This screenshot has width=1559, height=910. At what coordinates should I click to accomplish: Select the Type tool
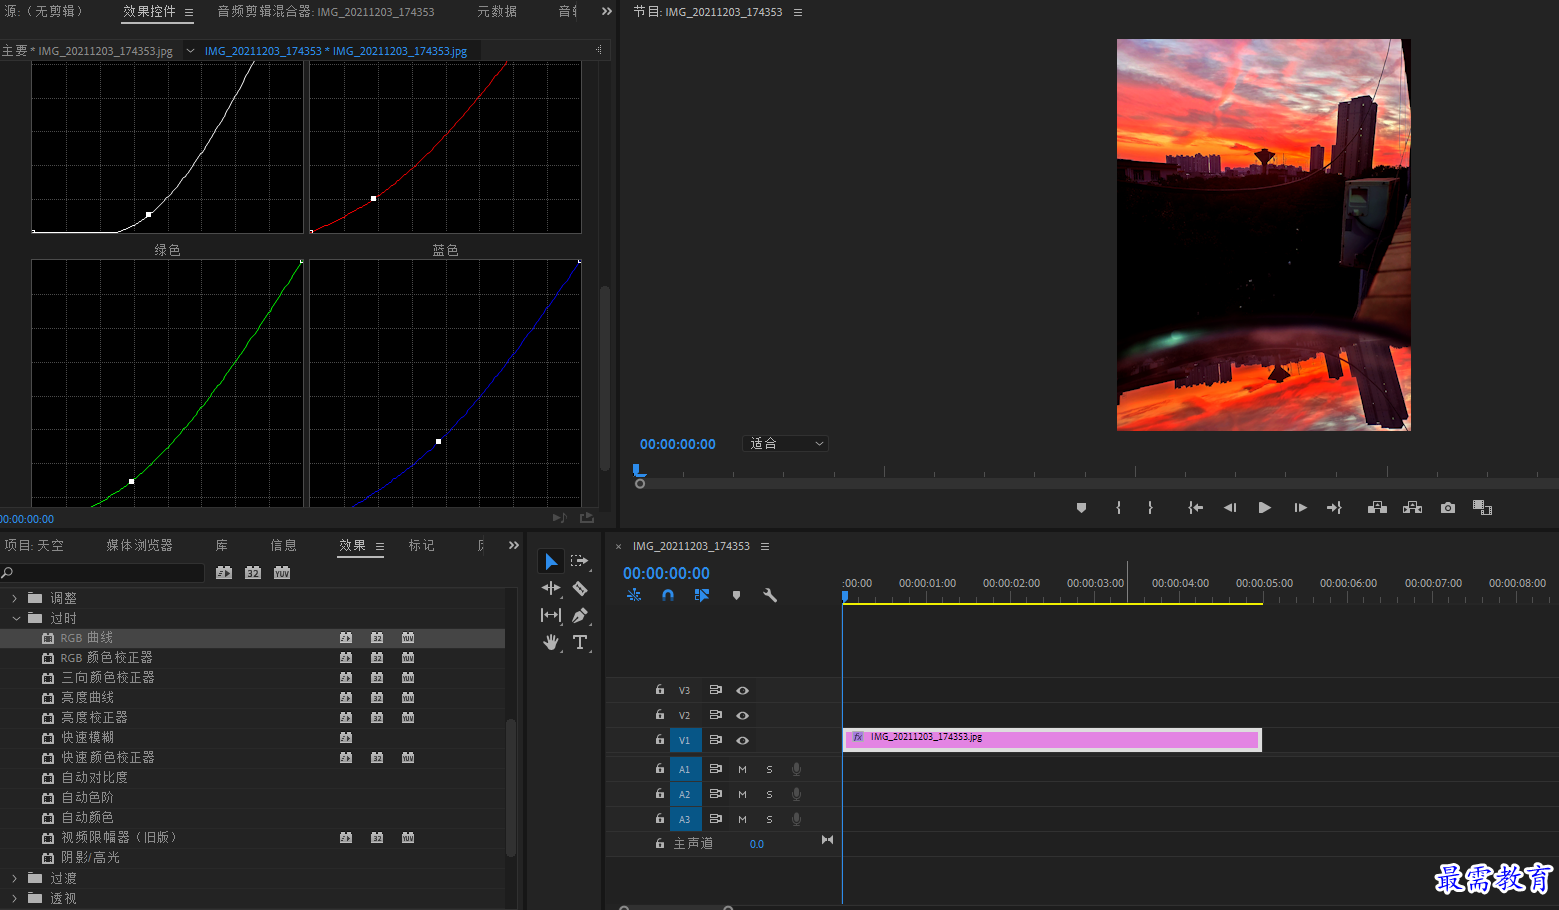pyautogui.click(x=579, y=642)
